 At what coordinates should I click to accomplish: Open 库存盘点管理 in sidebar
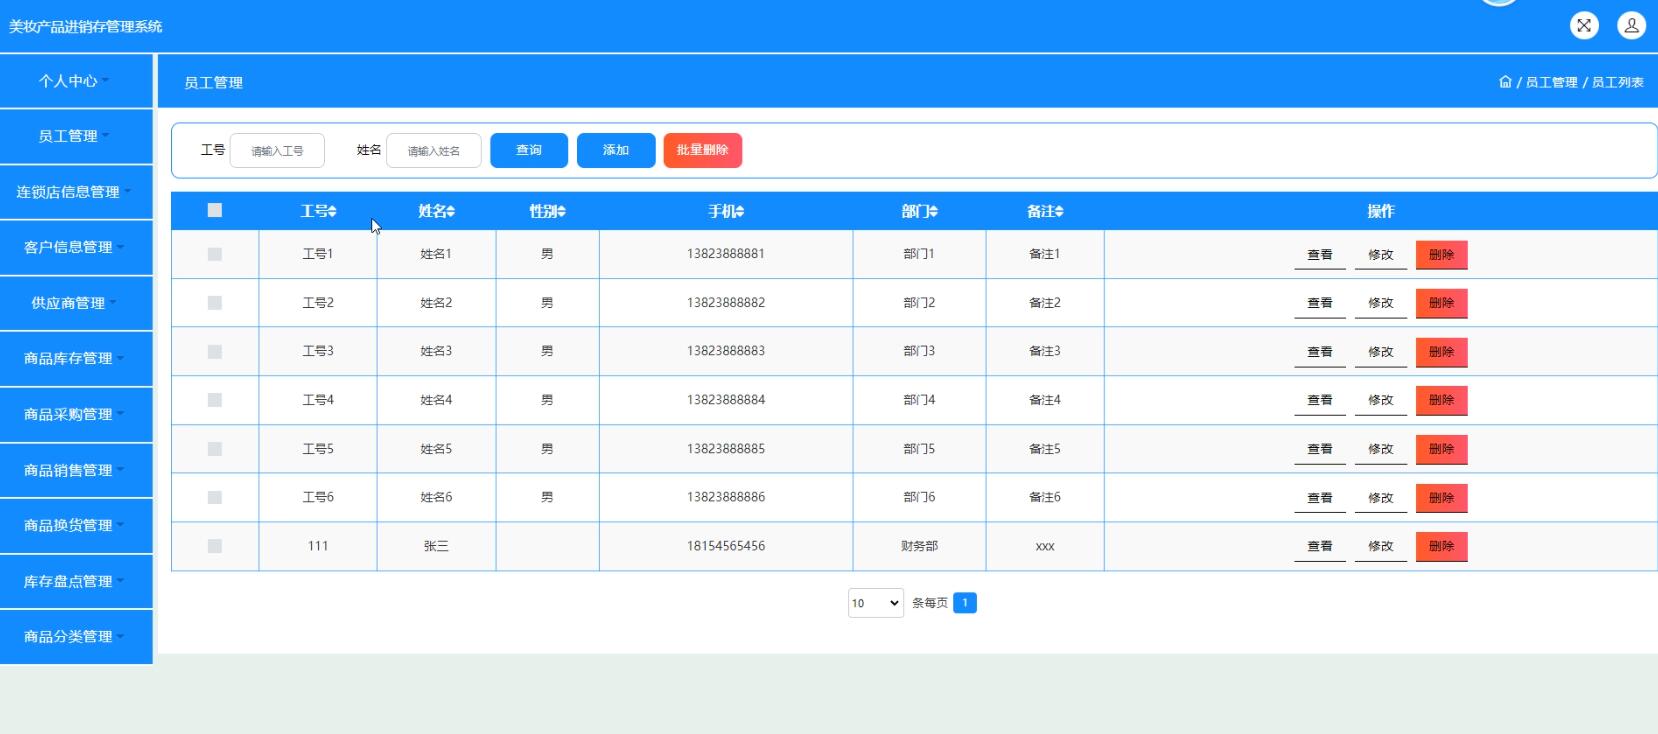tap(76, 581)
